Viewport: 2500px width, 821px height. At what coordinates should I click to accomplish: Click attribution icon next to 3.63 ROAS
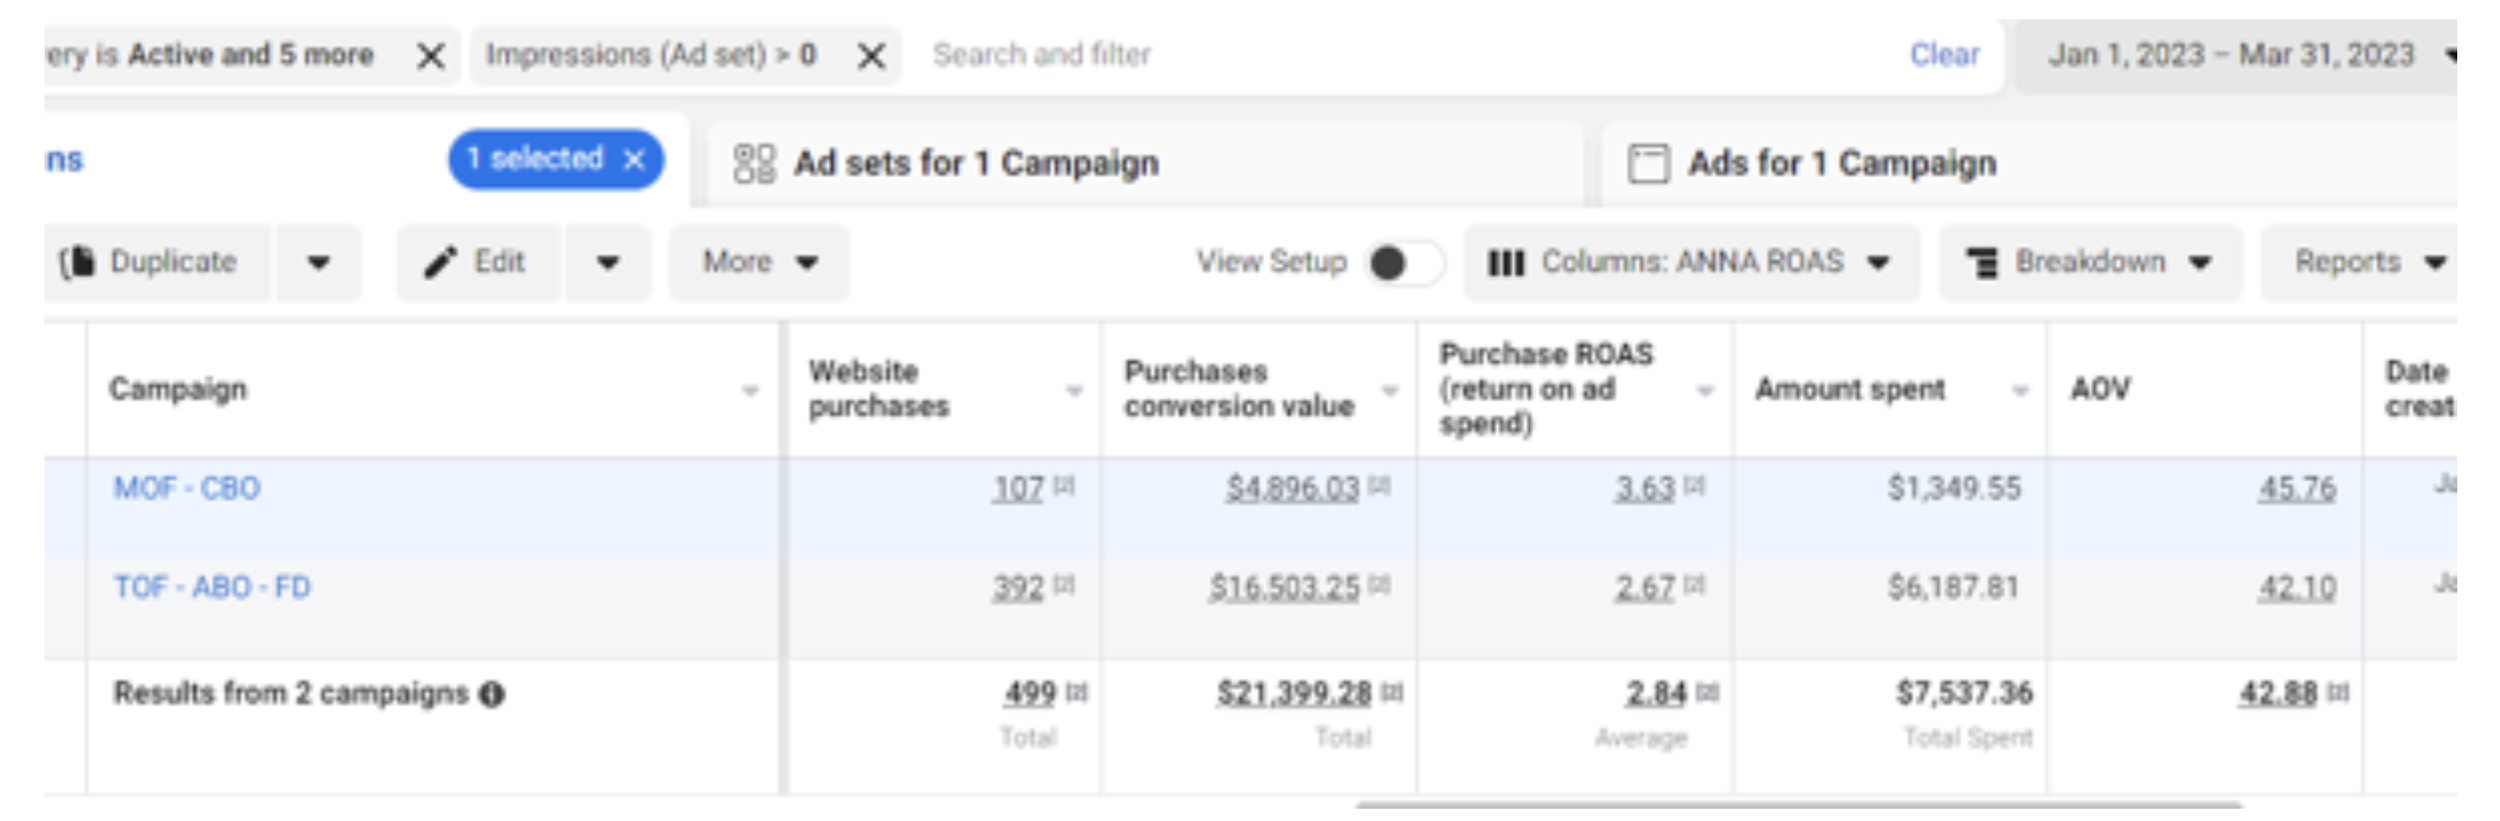[1694, 486]
